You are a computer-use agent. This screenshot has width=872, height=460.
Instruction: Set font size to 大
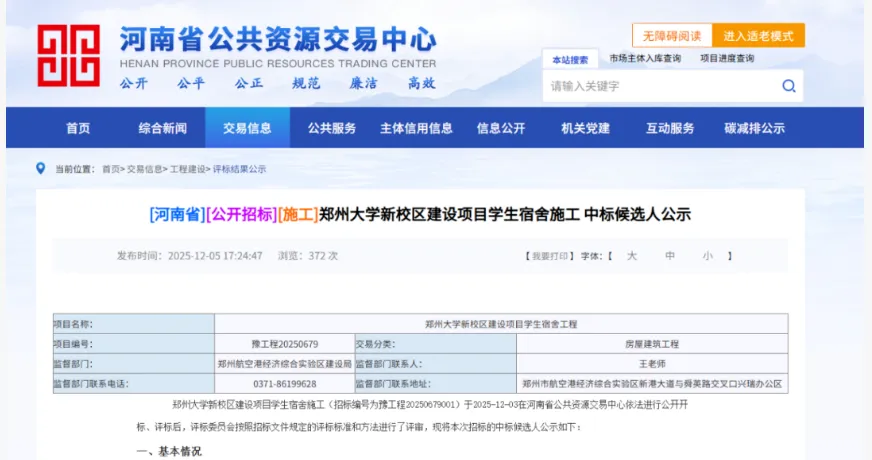click(632, 256)
